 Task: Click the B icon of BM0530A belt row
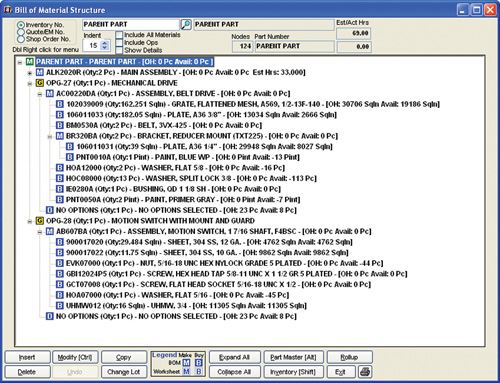click(60, 125)
